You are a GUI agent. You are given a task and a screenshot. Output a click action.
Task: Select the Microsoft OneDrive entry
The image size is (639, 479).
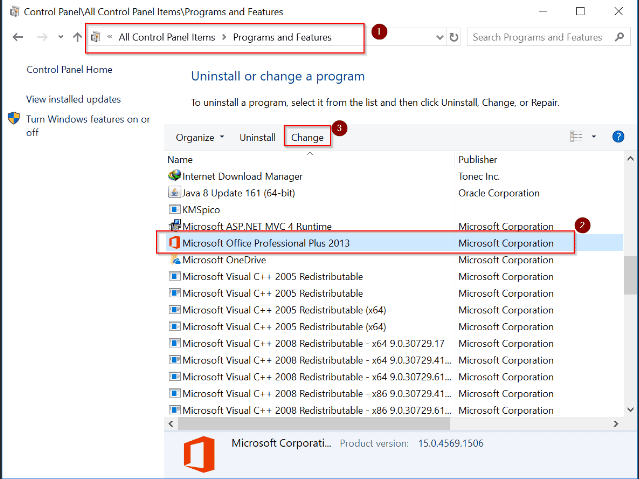[x=224, y=260]
